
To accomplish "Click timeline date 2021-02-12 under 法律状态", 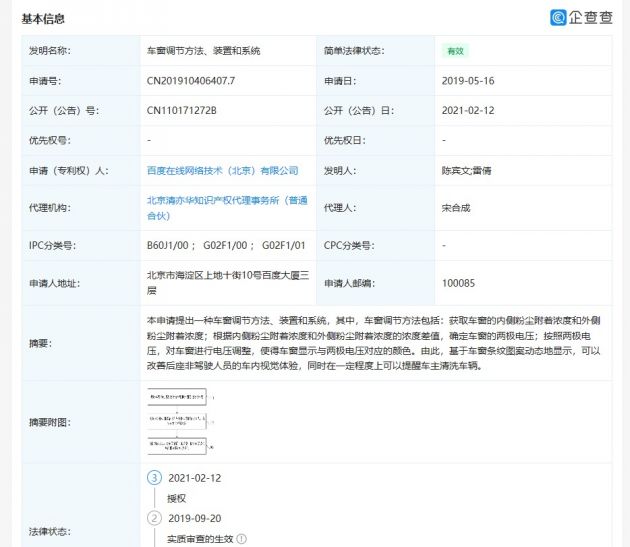I will coord(195,478).
